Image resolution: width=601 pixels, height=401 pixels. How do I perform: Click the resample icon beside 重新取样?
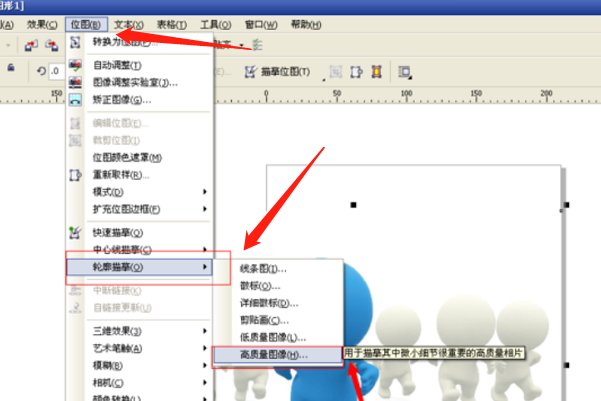75,175
